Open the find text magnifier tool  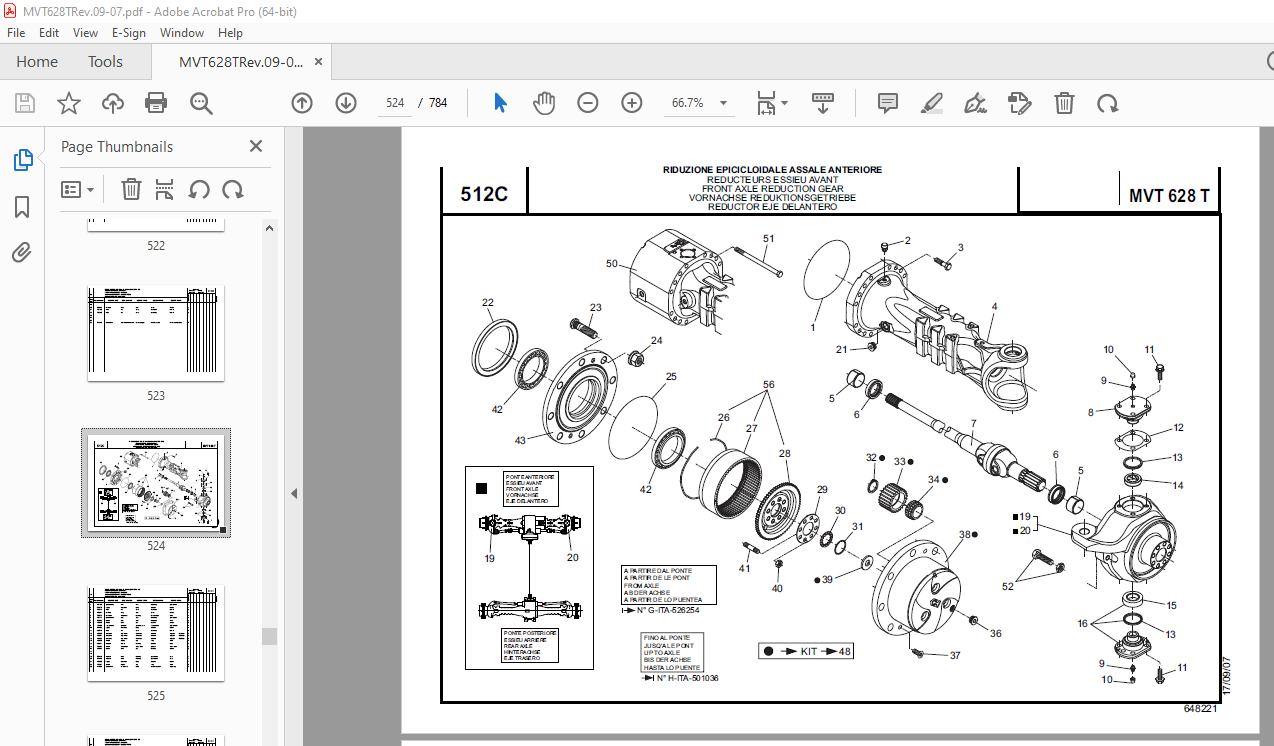pos(202,103)
